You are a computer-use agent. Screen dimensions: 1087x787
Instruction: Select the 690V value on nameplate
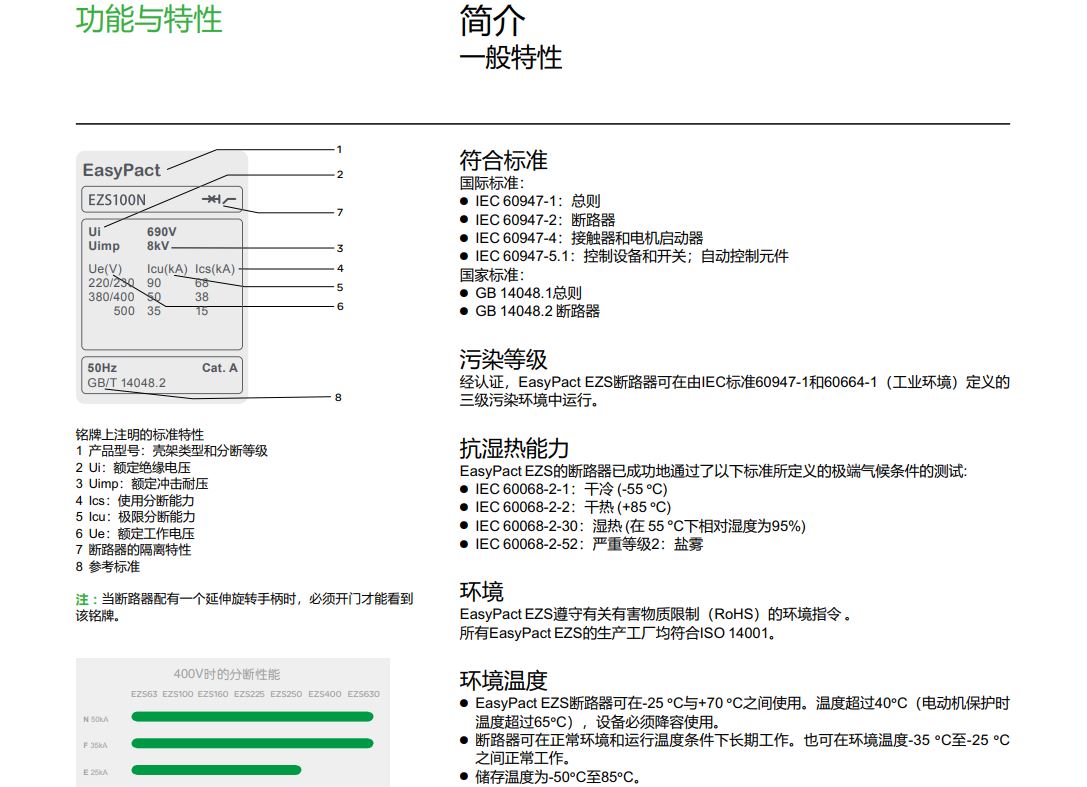coord(162,232)
